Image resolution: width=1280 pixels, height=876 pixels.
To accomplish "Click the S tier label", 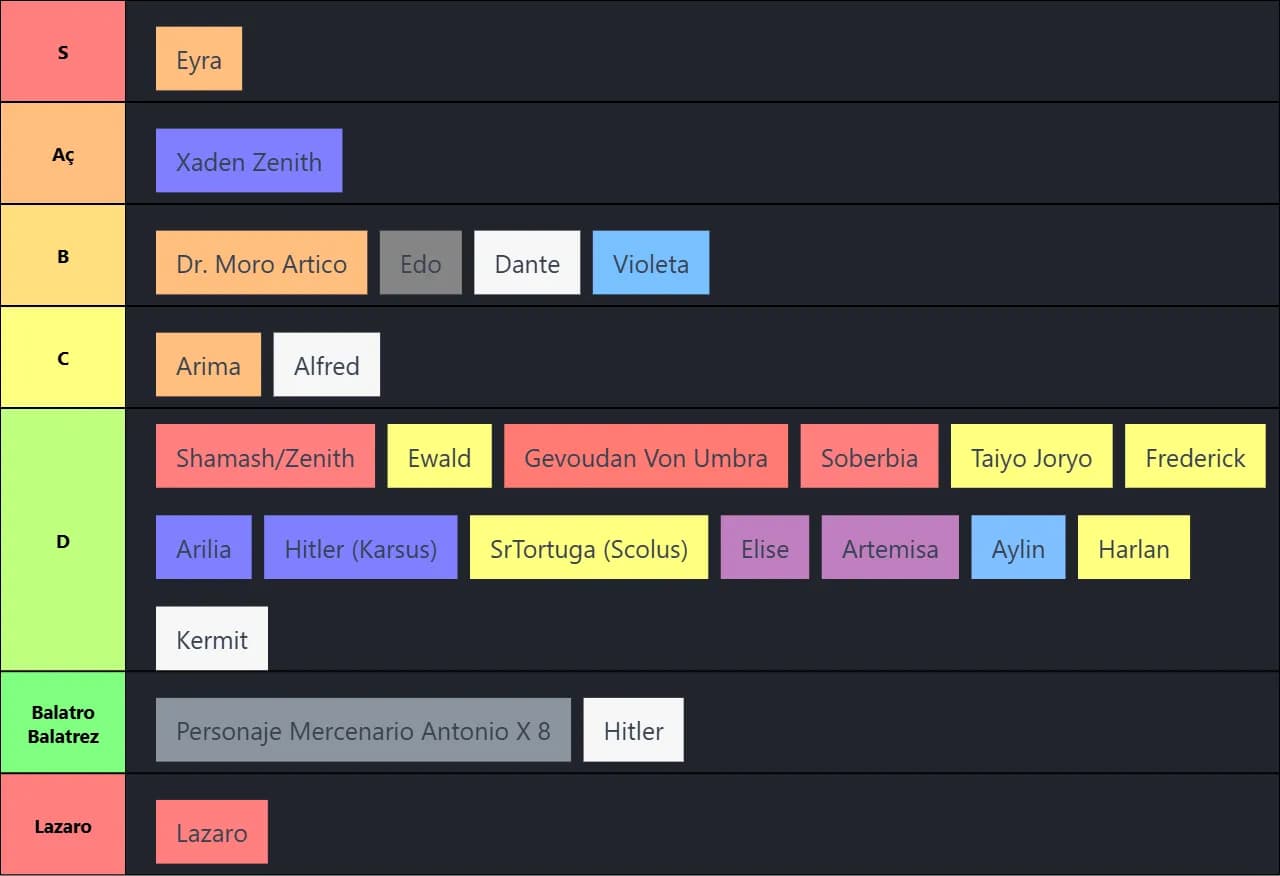I will tap(63, 52).
